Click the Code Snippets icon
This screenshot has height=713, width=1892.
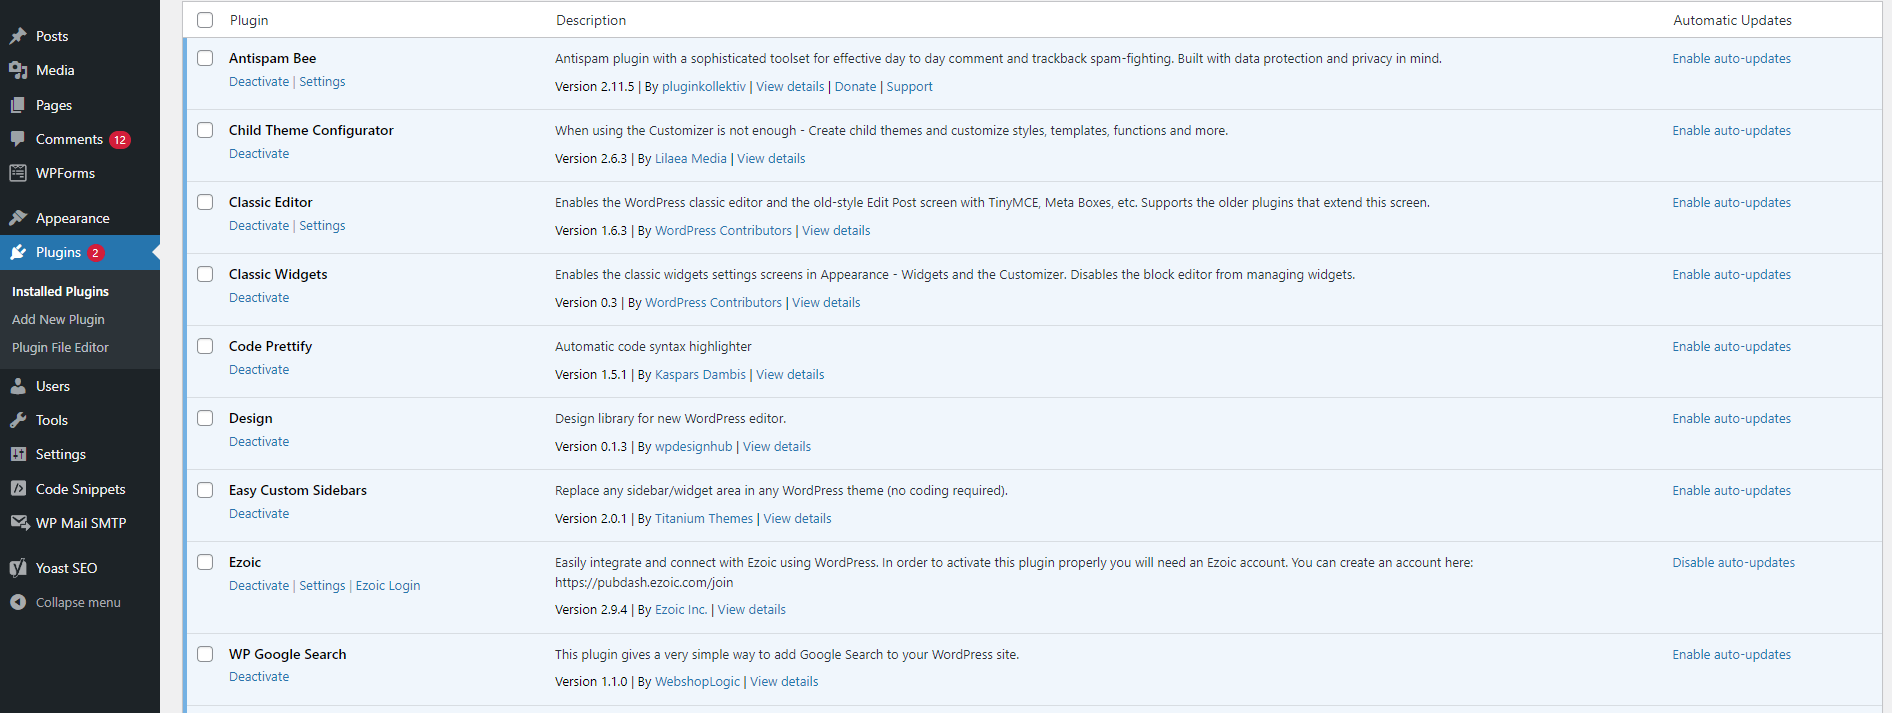coord(18,489)
